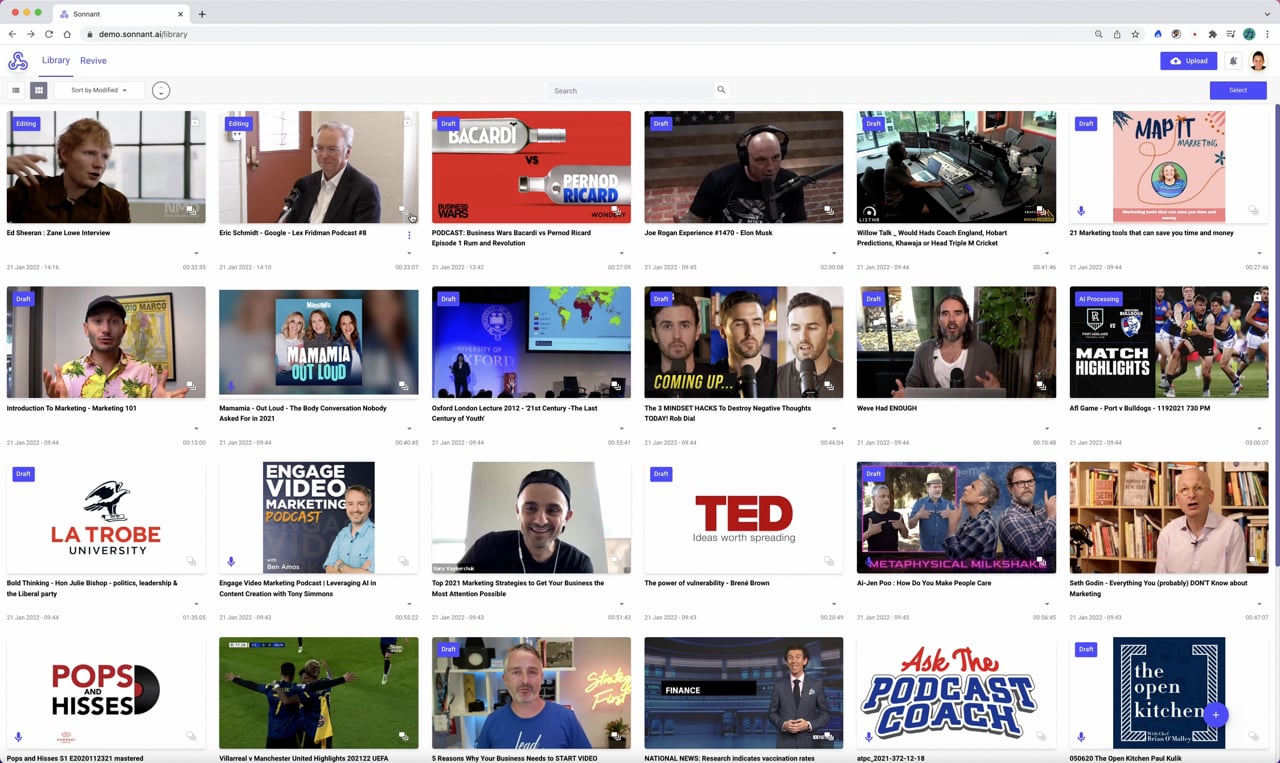This screenshot has width=1280, height=763.
Task: Click microphone icon on Mamamia Out Loud card
Action: point(231,386)
